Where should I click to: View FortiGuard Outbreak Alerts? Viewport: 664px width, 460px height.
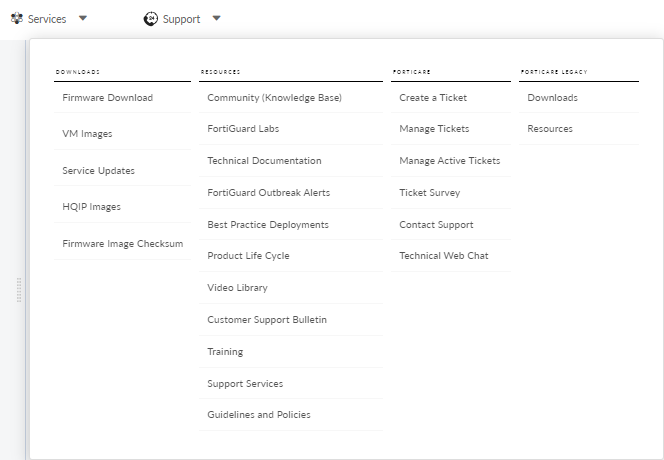(x=268, y=193)
